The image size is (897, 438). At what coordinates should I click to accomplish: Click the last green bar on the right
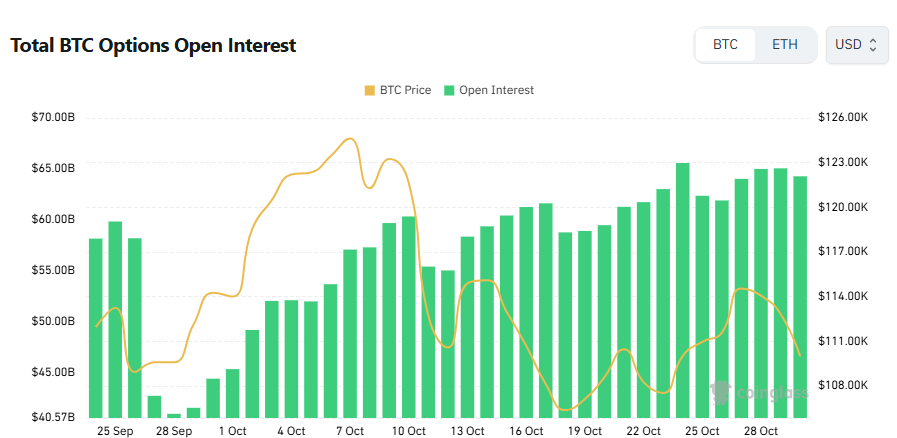800,297
